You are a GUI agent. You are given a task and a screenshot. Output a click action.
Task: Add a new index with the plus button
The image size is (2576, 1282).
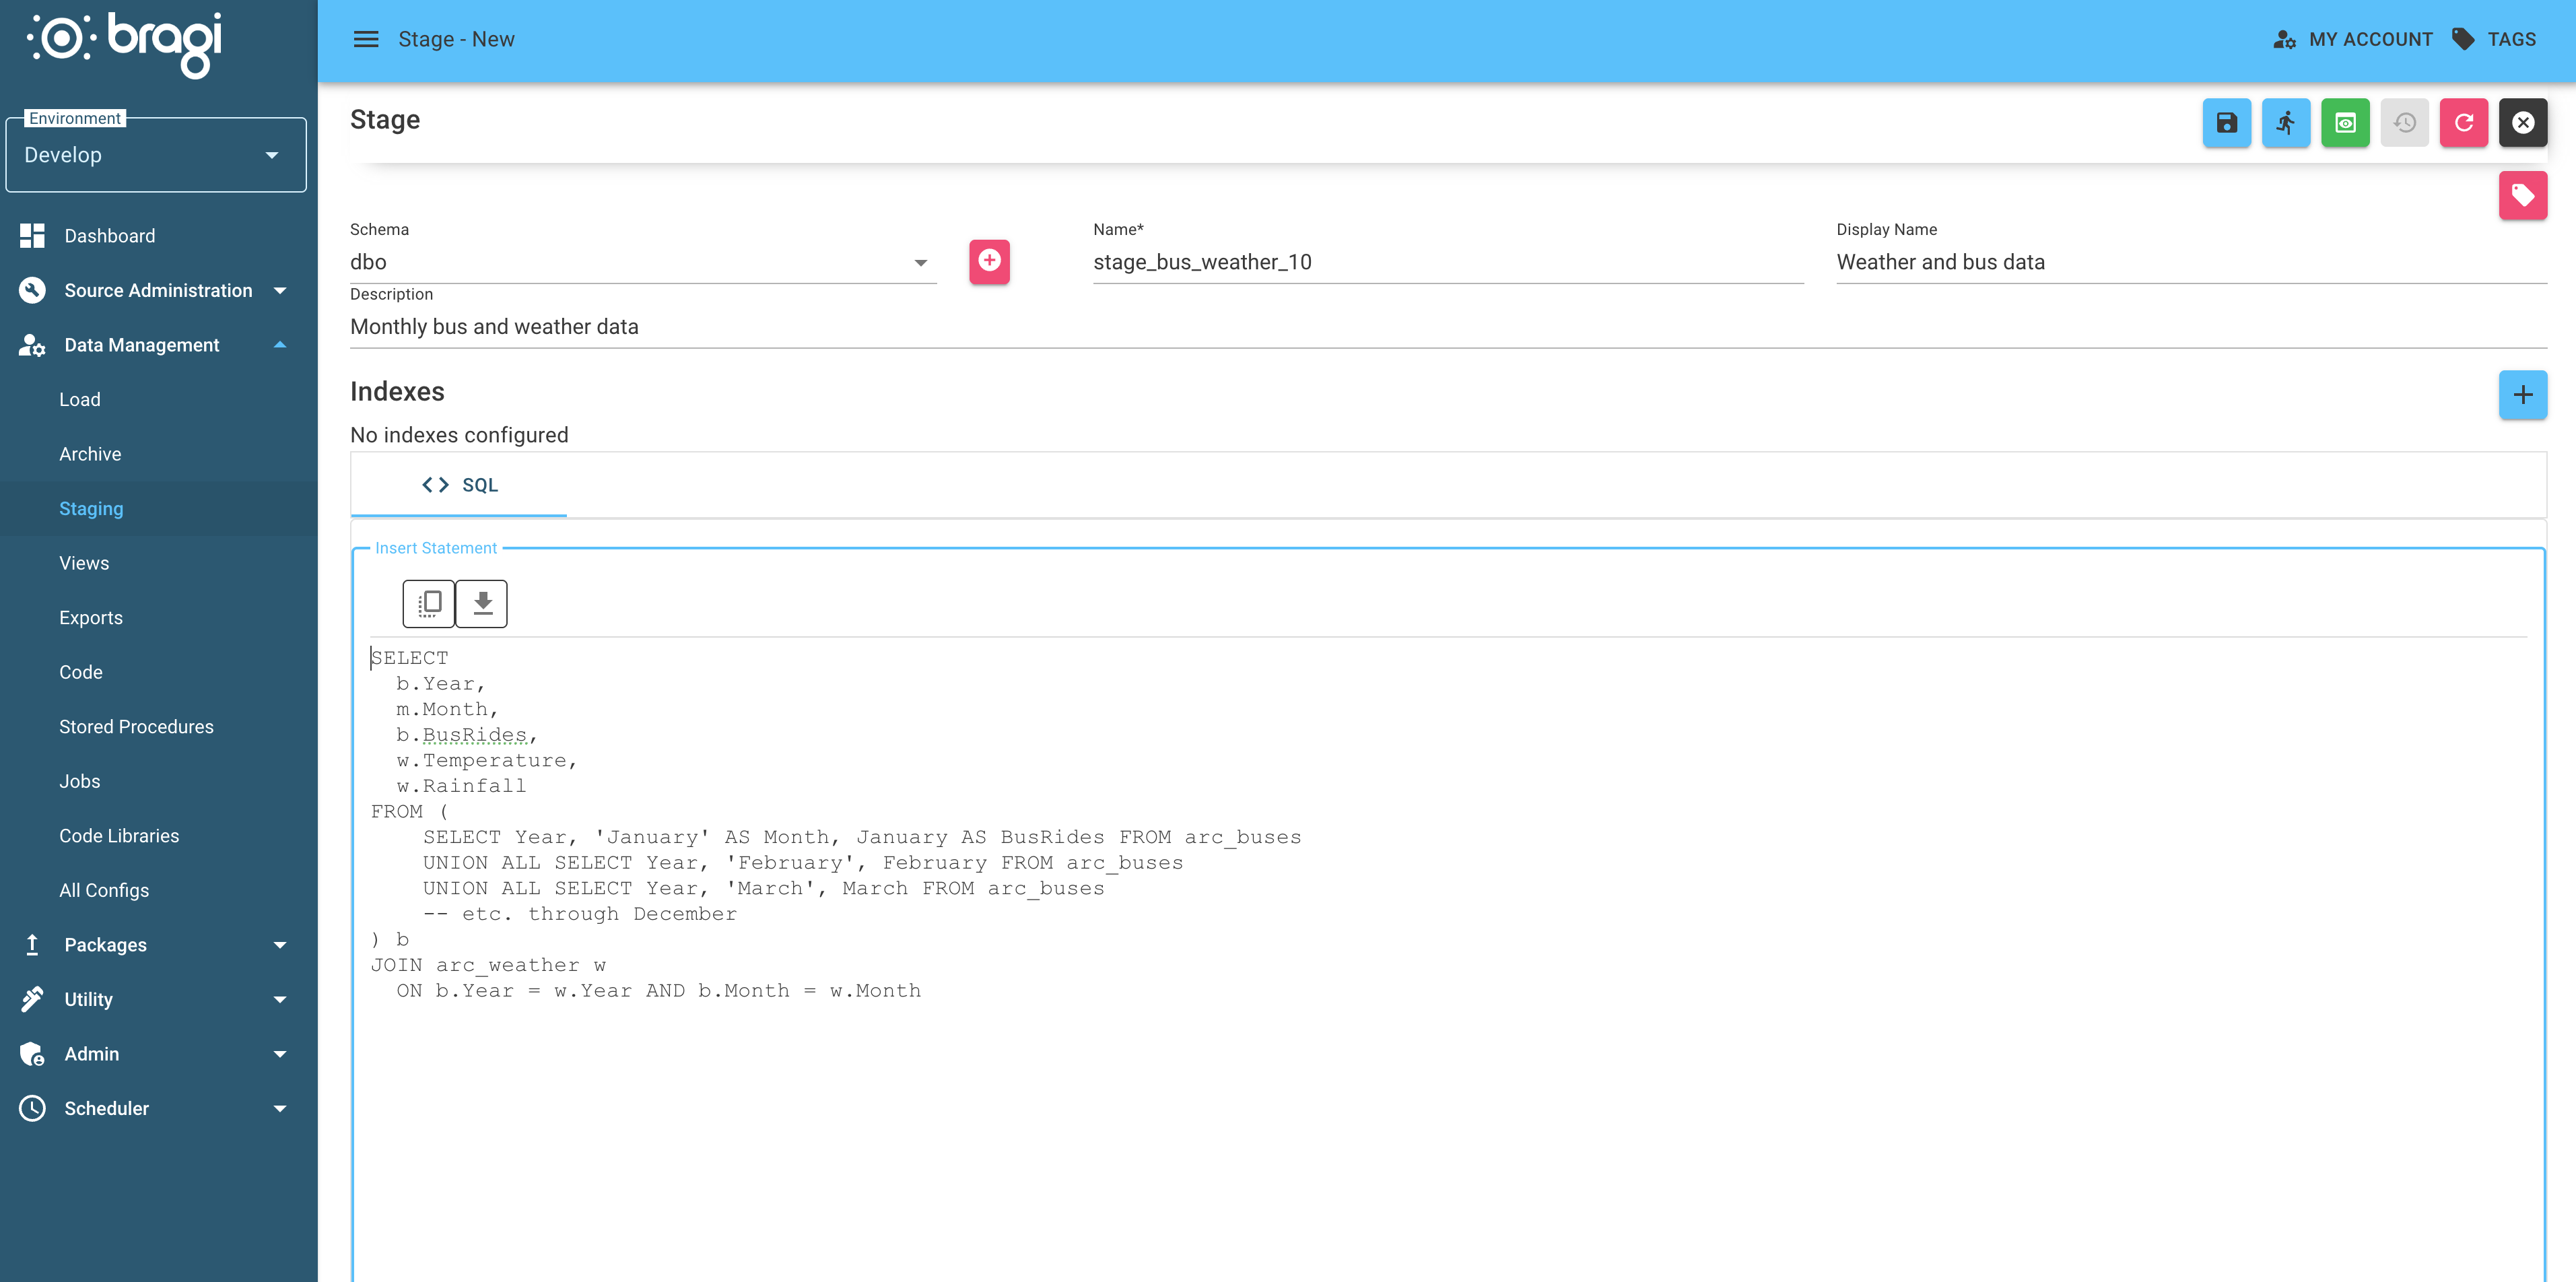tap(2523, 395)
